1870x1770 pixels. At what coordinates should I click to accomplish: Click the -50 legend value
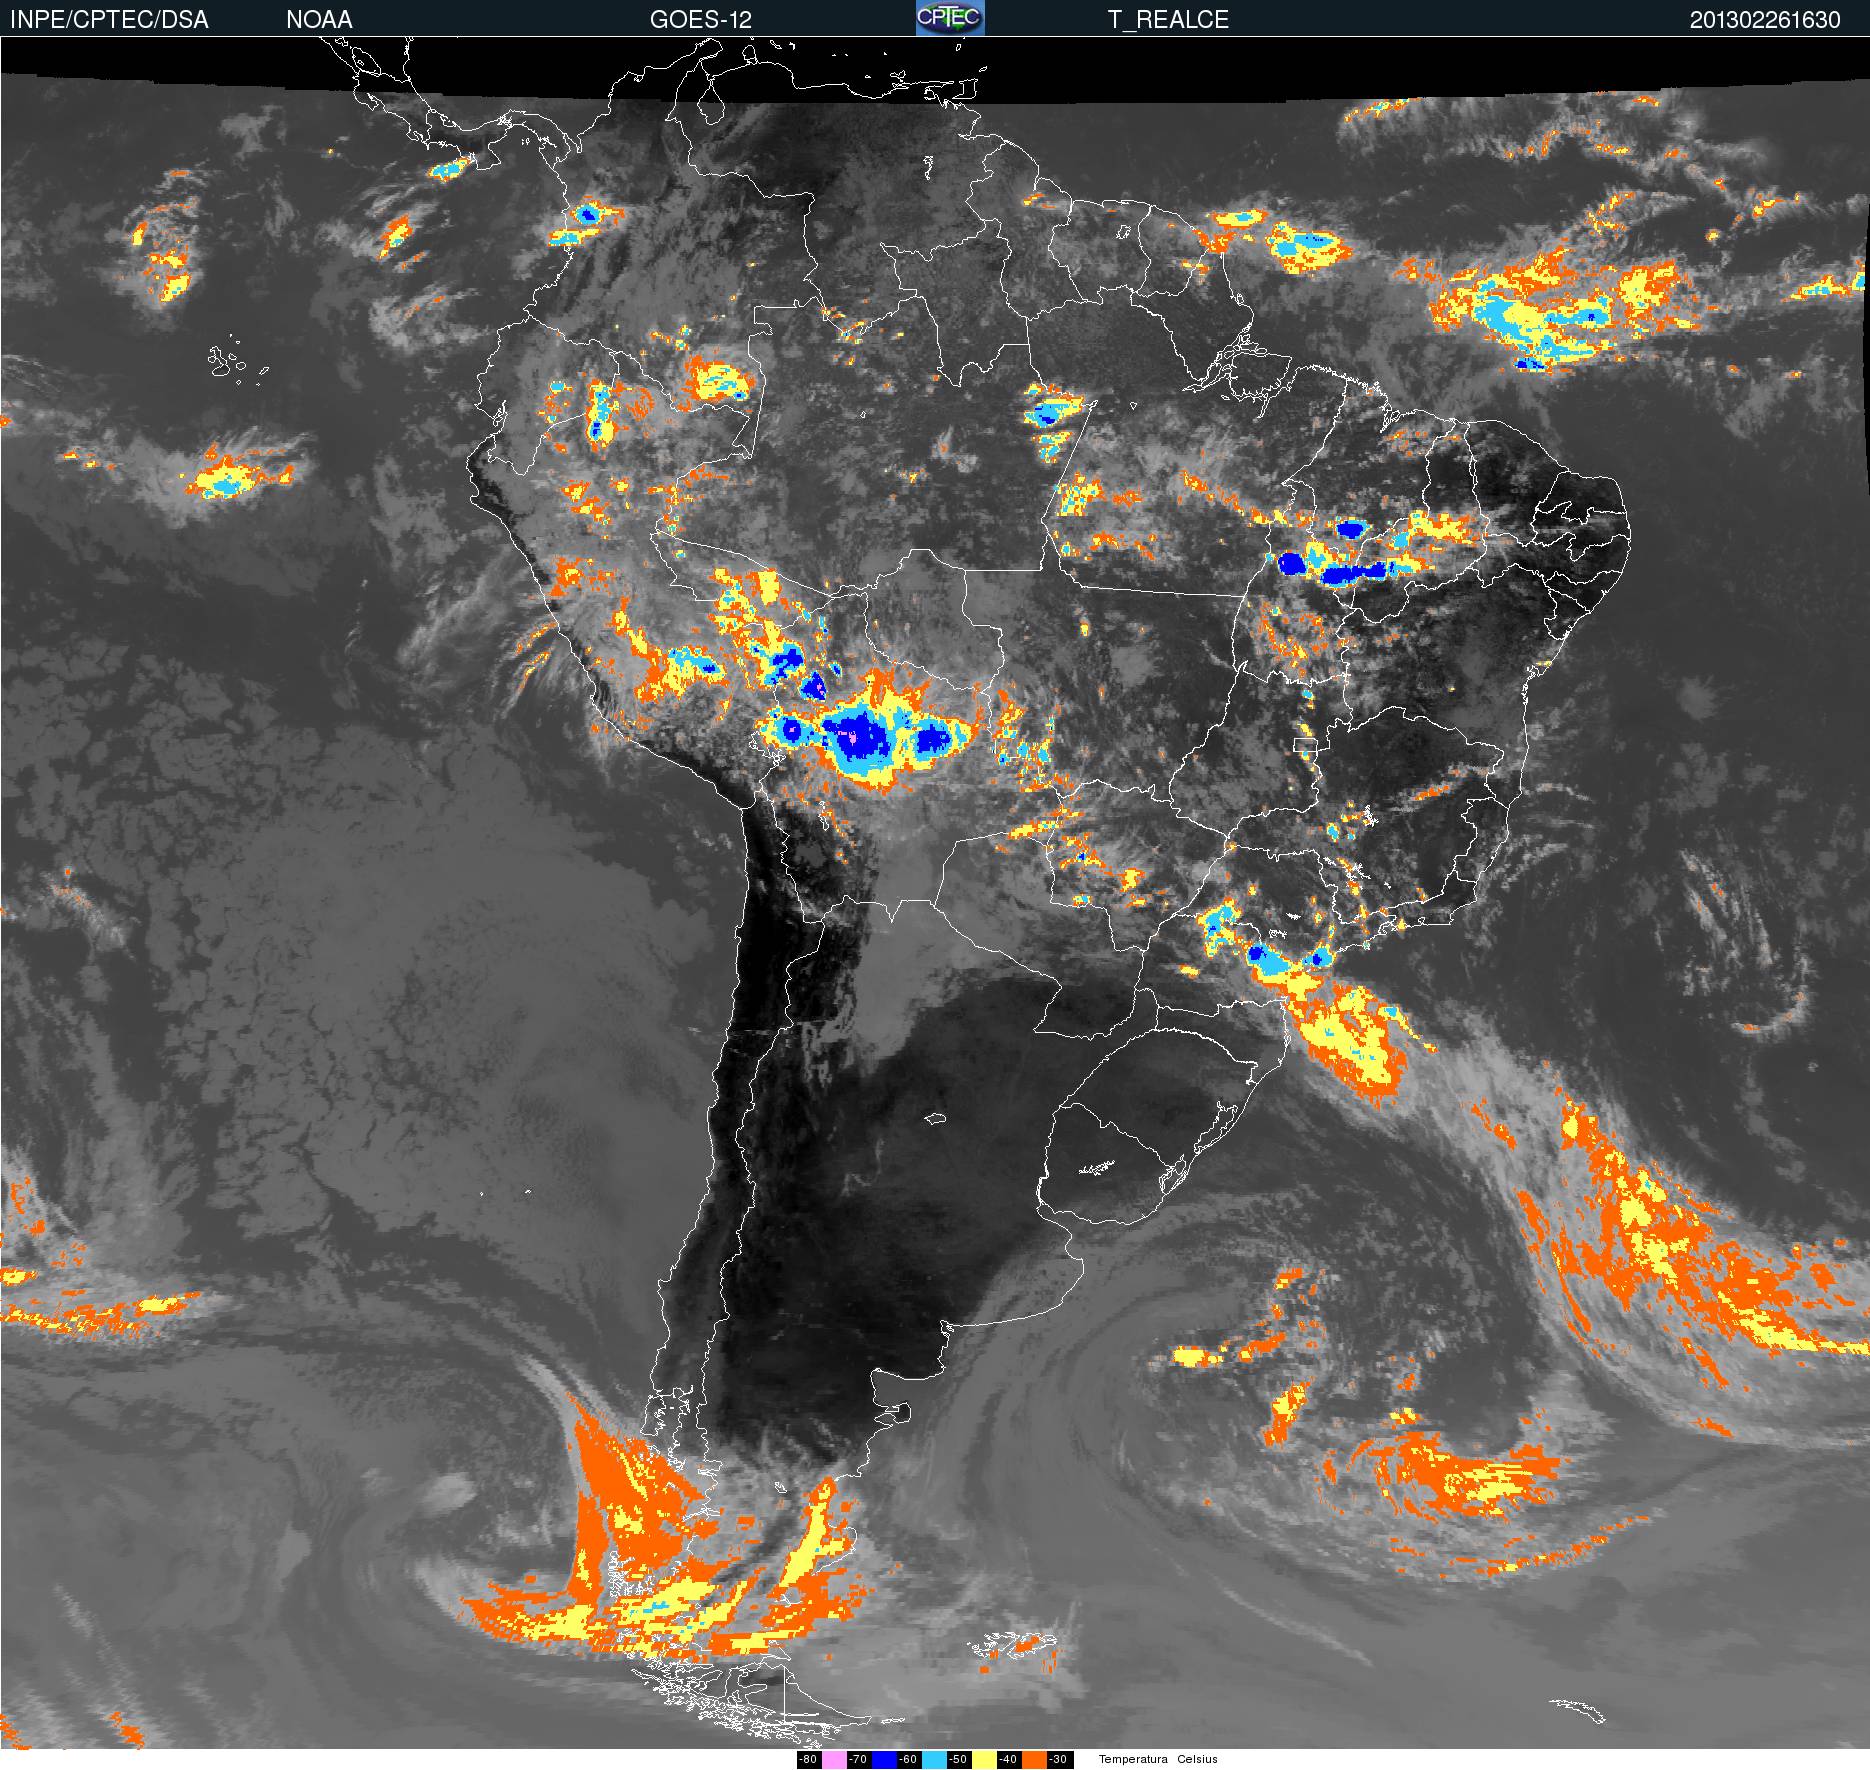point(959,1760)
